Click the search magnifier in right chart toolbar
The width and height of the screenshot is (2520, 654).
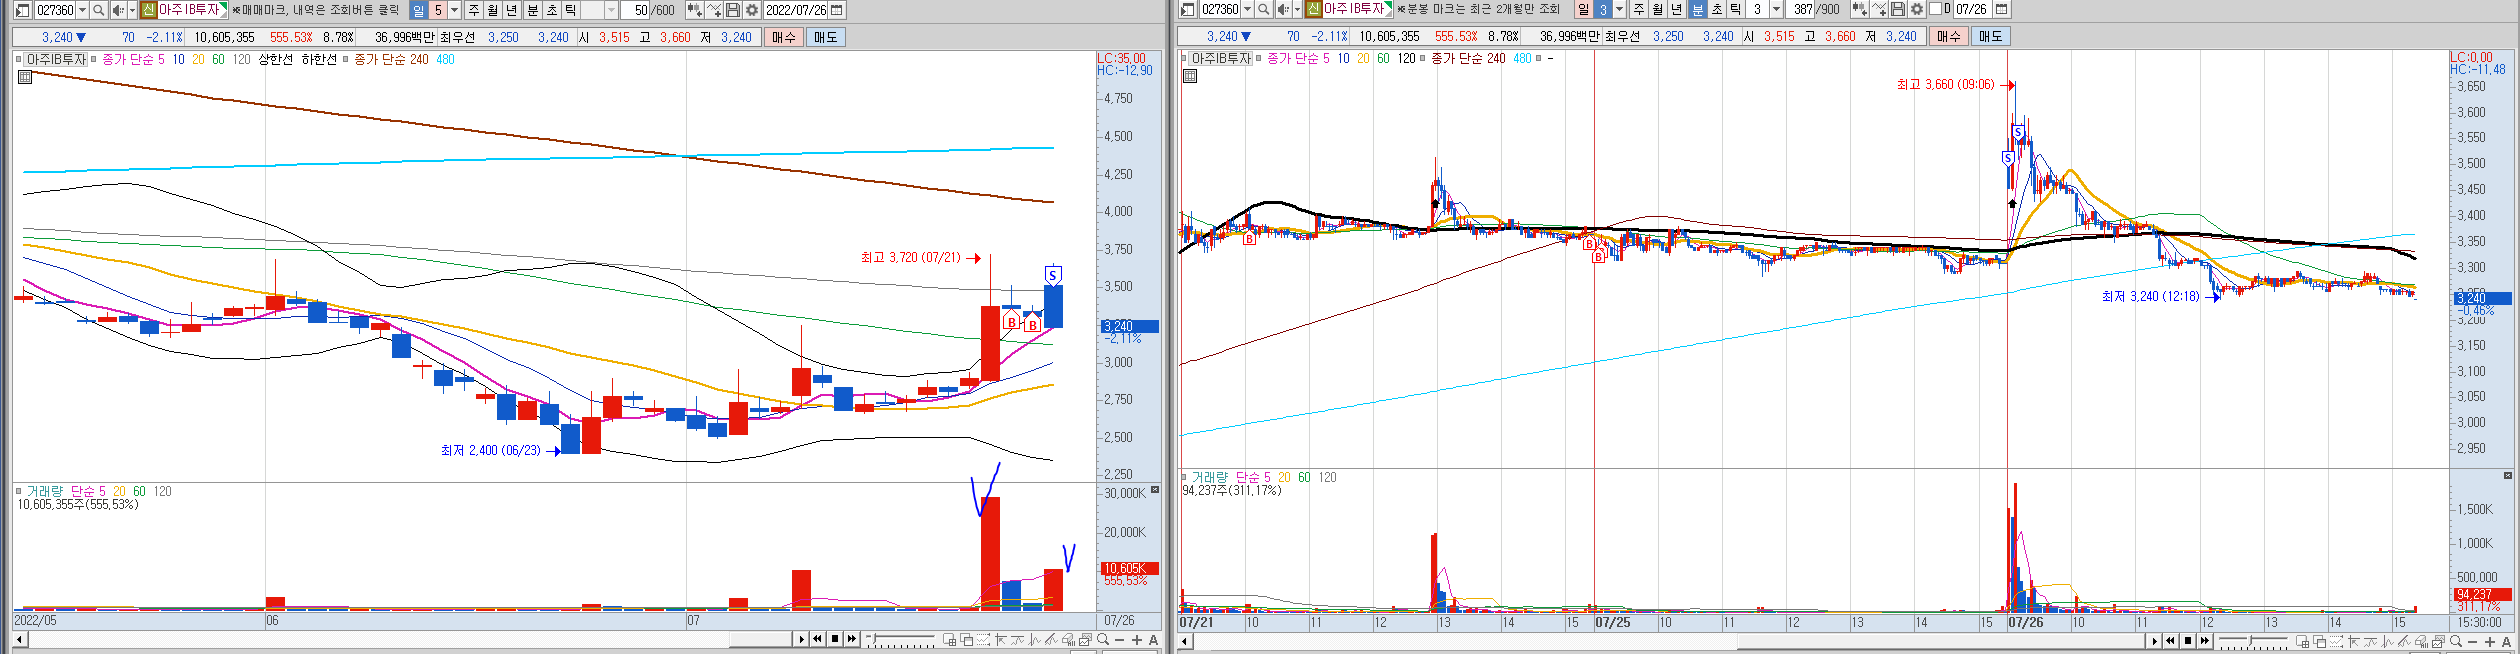click(1263, 9)
